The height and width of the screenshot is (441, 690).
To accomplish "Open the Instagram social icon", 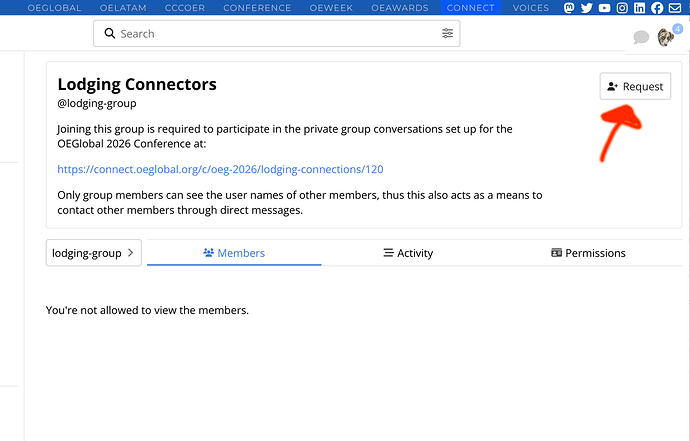I will point(622,7).
